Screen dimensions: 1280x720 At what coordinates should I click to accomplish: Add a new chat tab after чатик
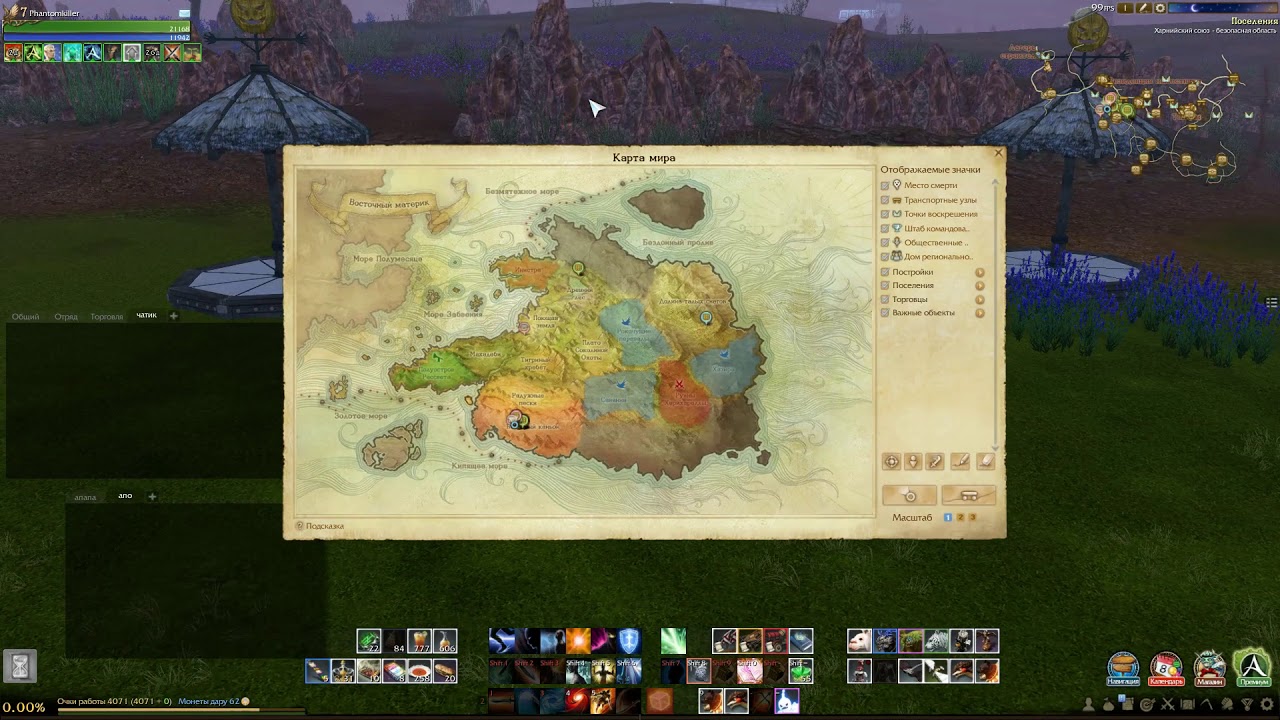click(x=173, y=316)
